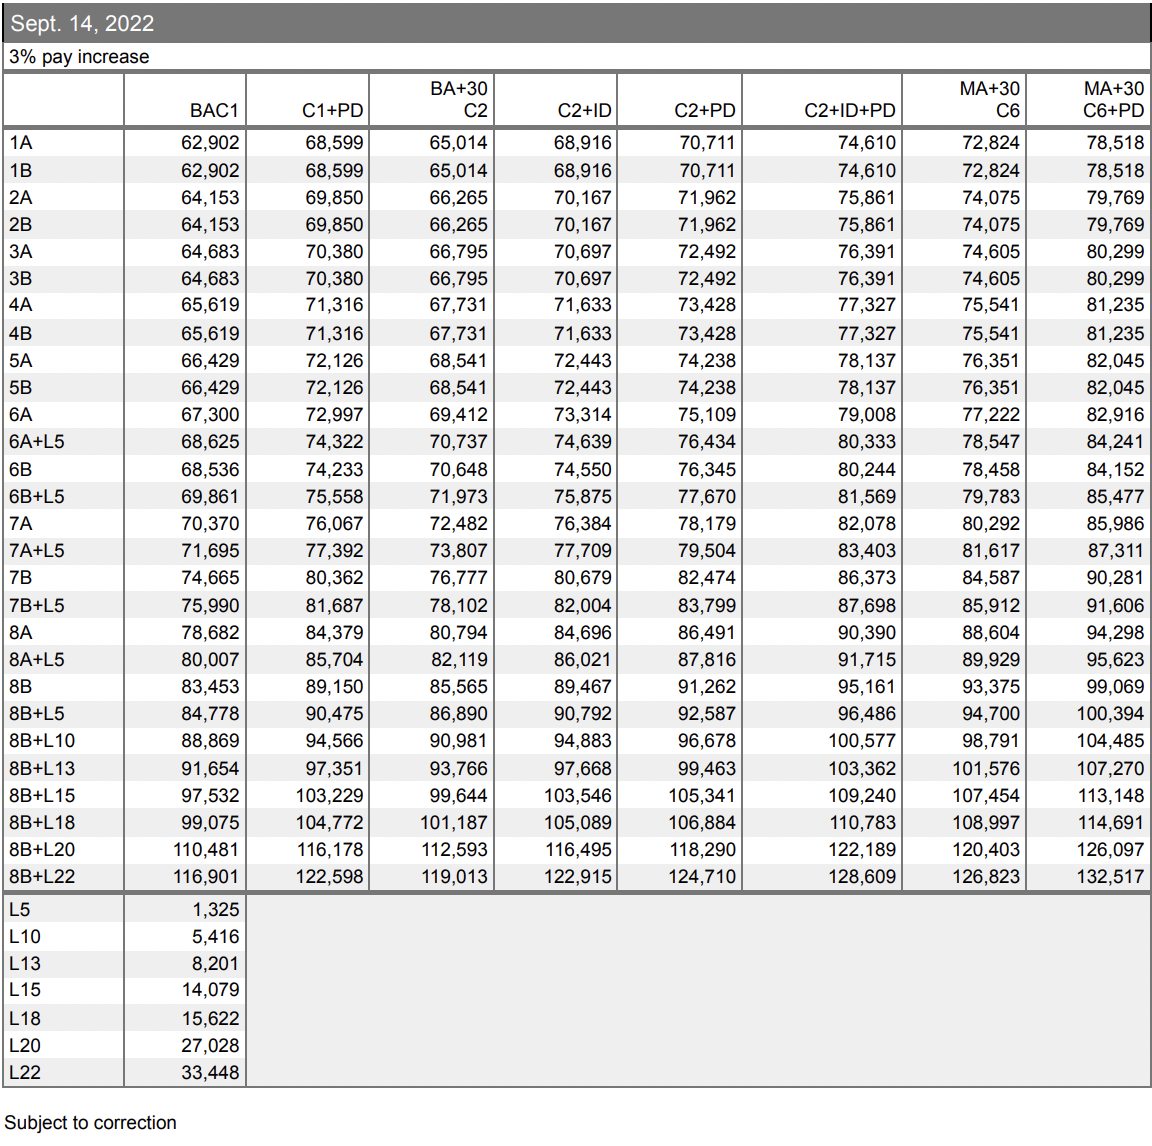Select the L22 longevity value 33,448
This screenshot has width=1152, height=1146.
[210, 1073]
